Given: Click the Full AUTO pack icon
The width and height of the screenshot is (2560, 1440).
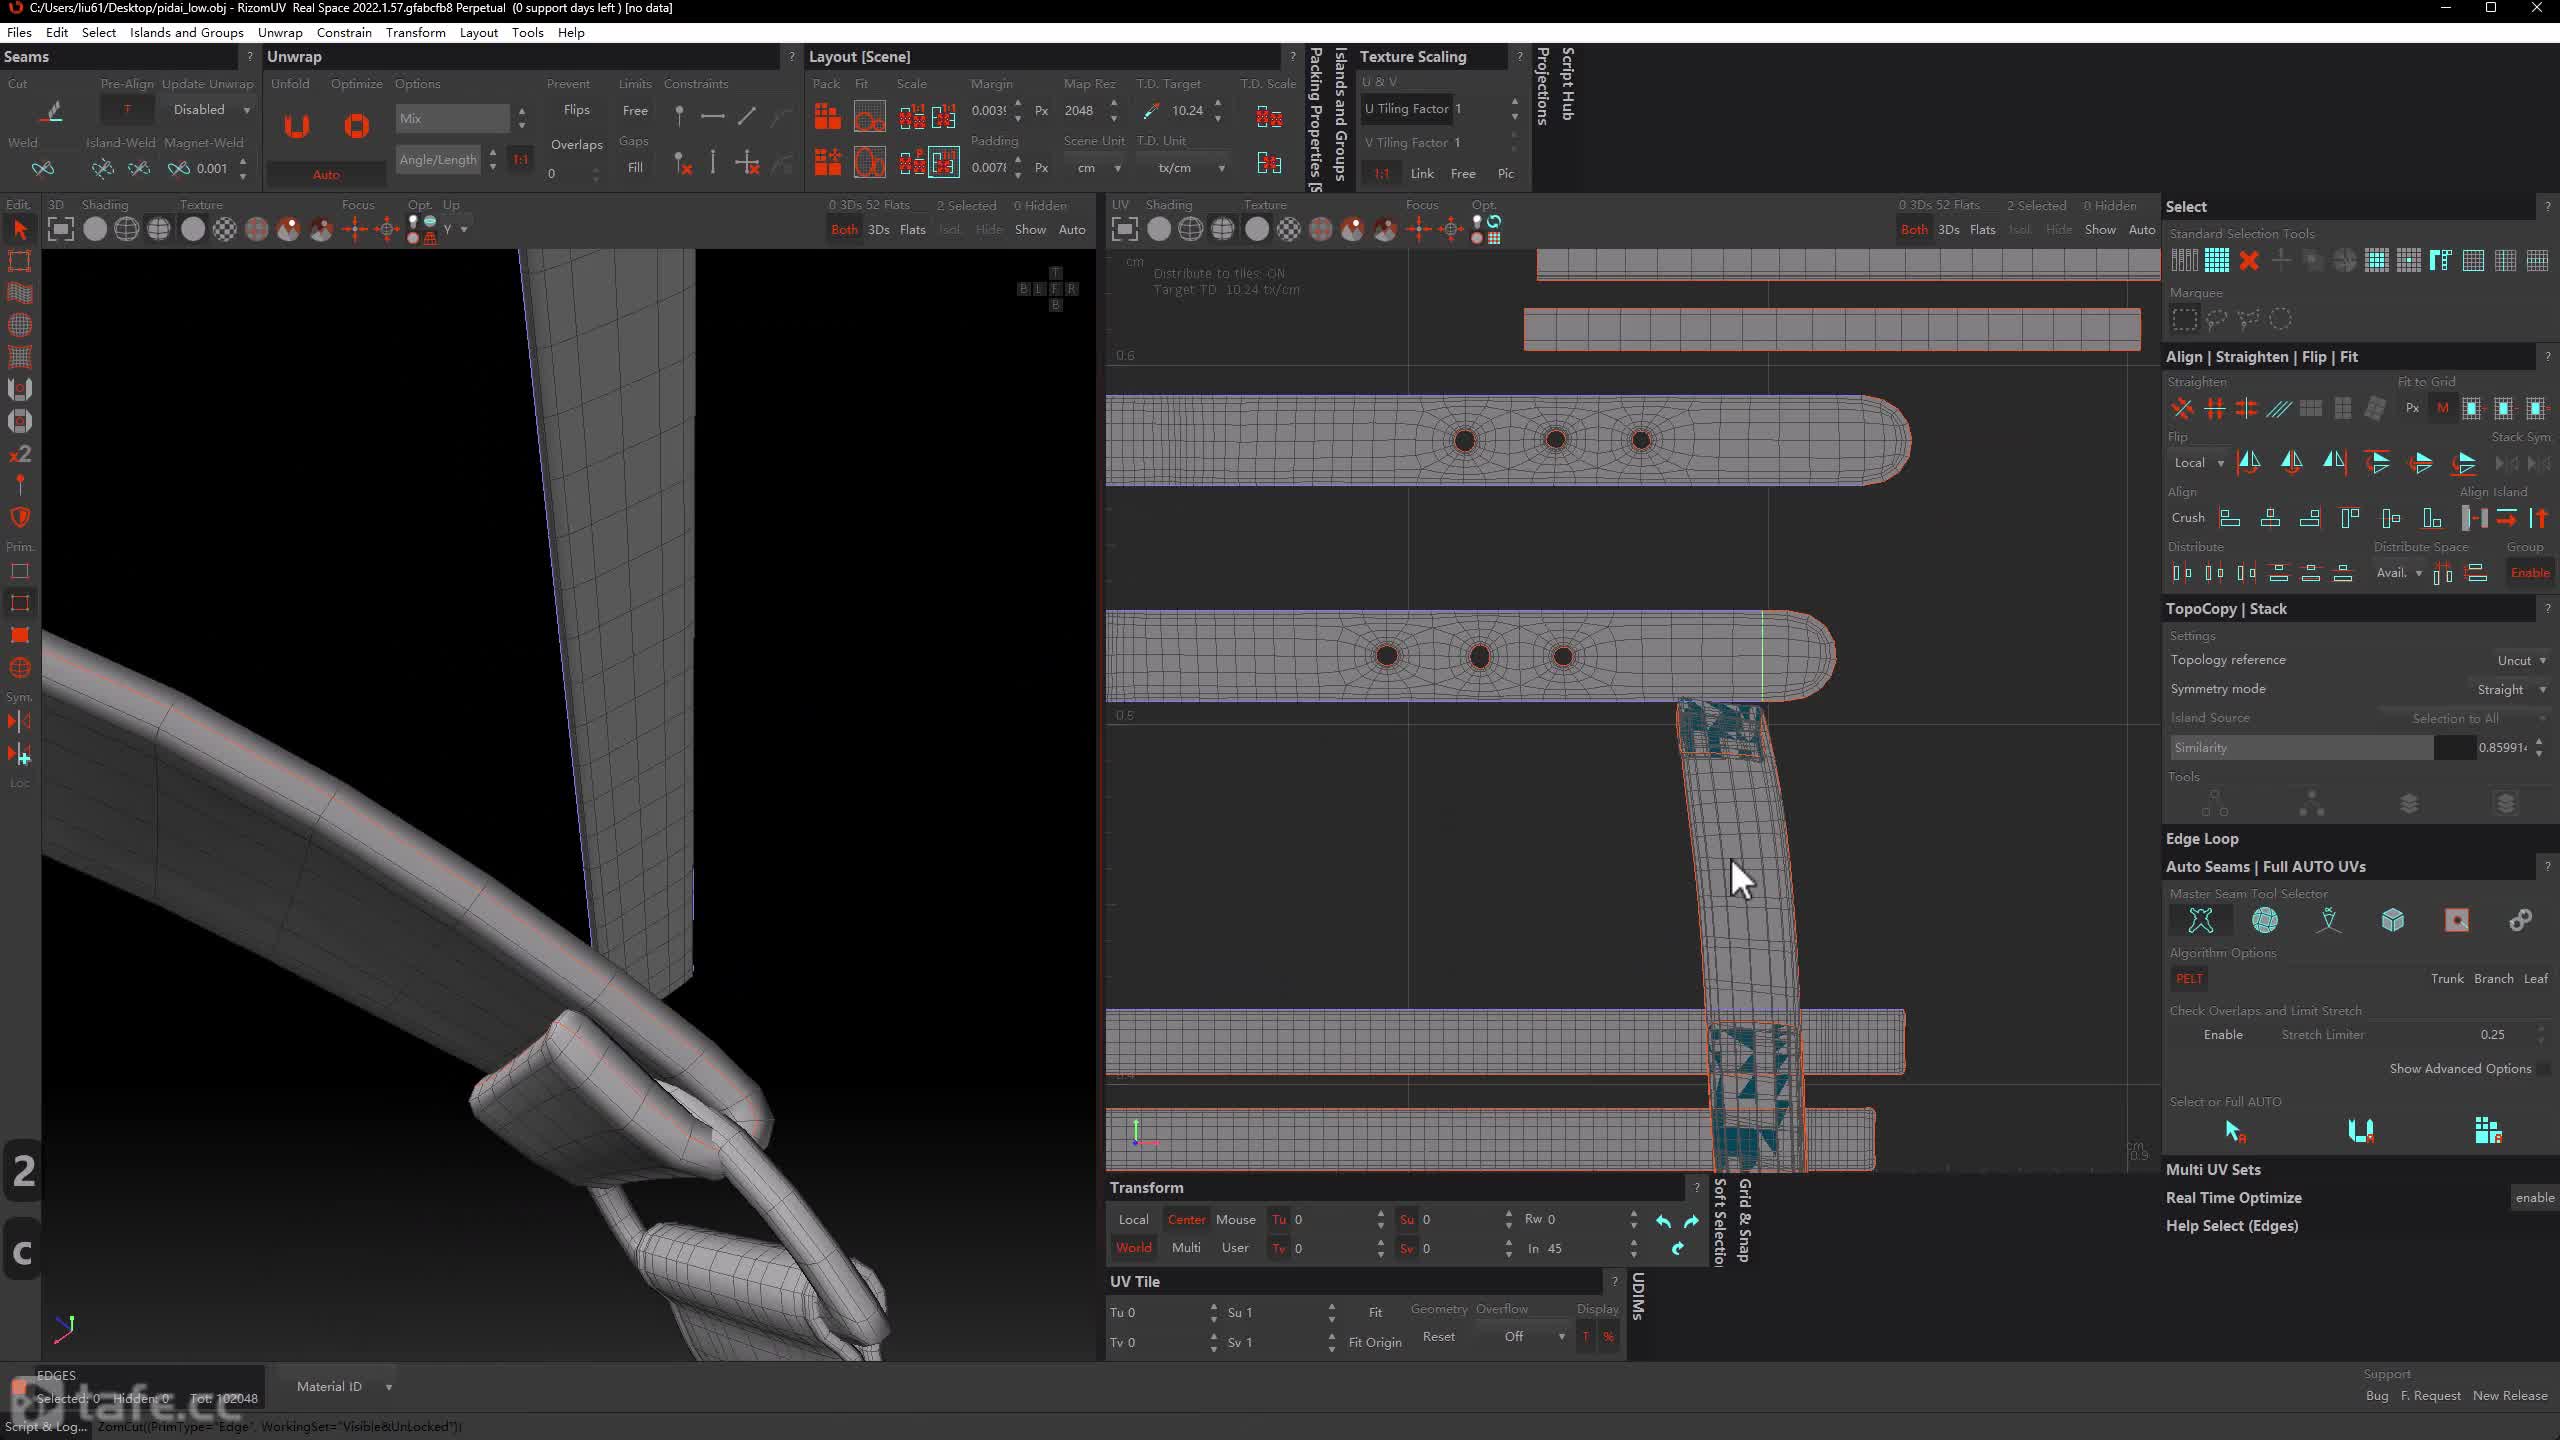Looking at the screenshot, I should 2488,1131.
